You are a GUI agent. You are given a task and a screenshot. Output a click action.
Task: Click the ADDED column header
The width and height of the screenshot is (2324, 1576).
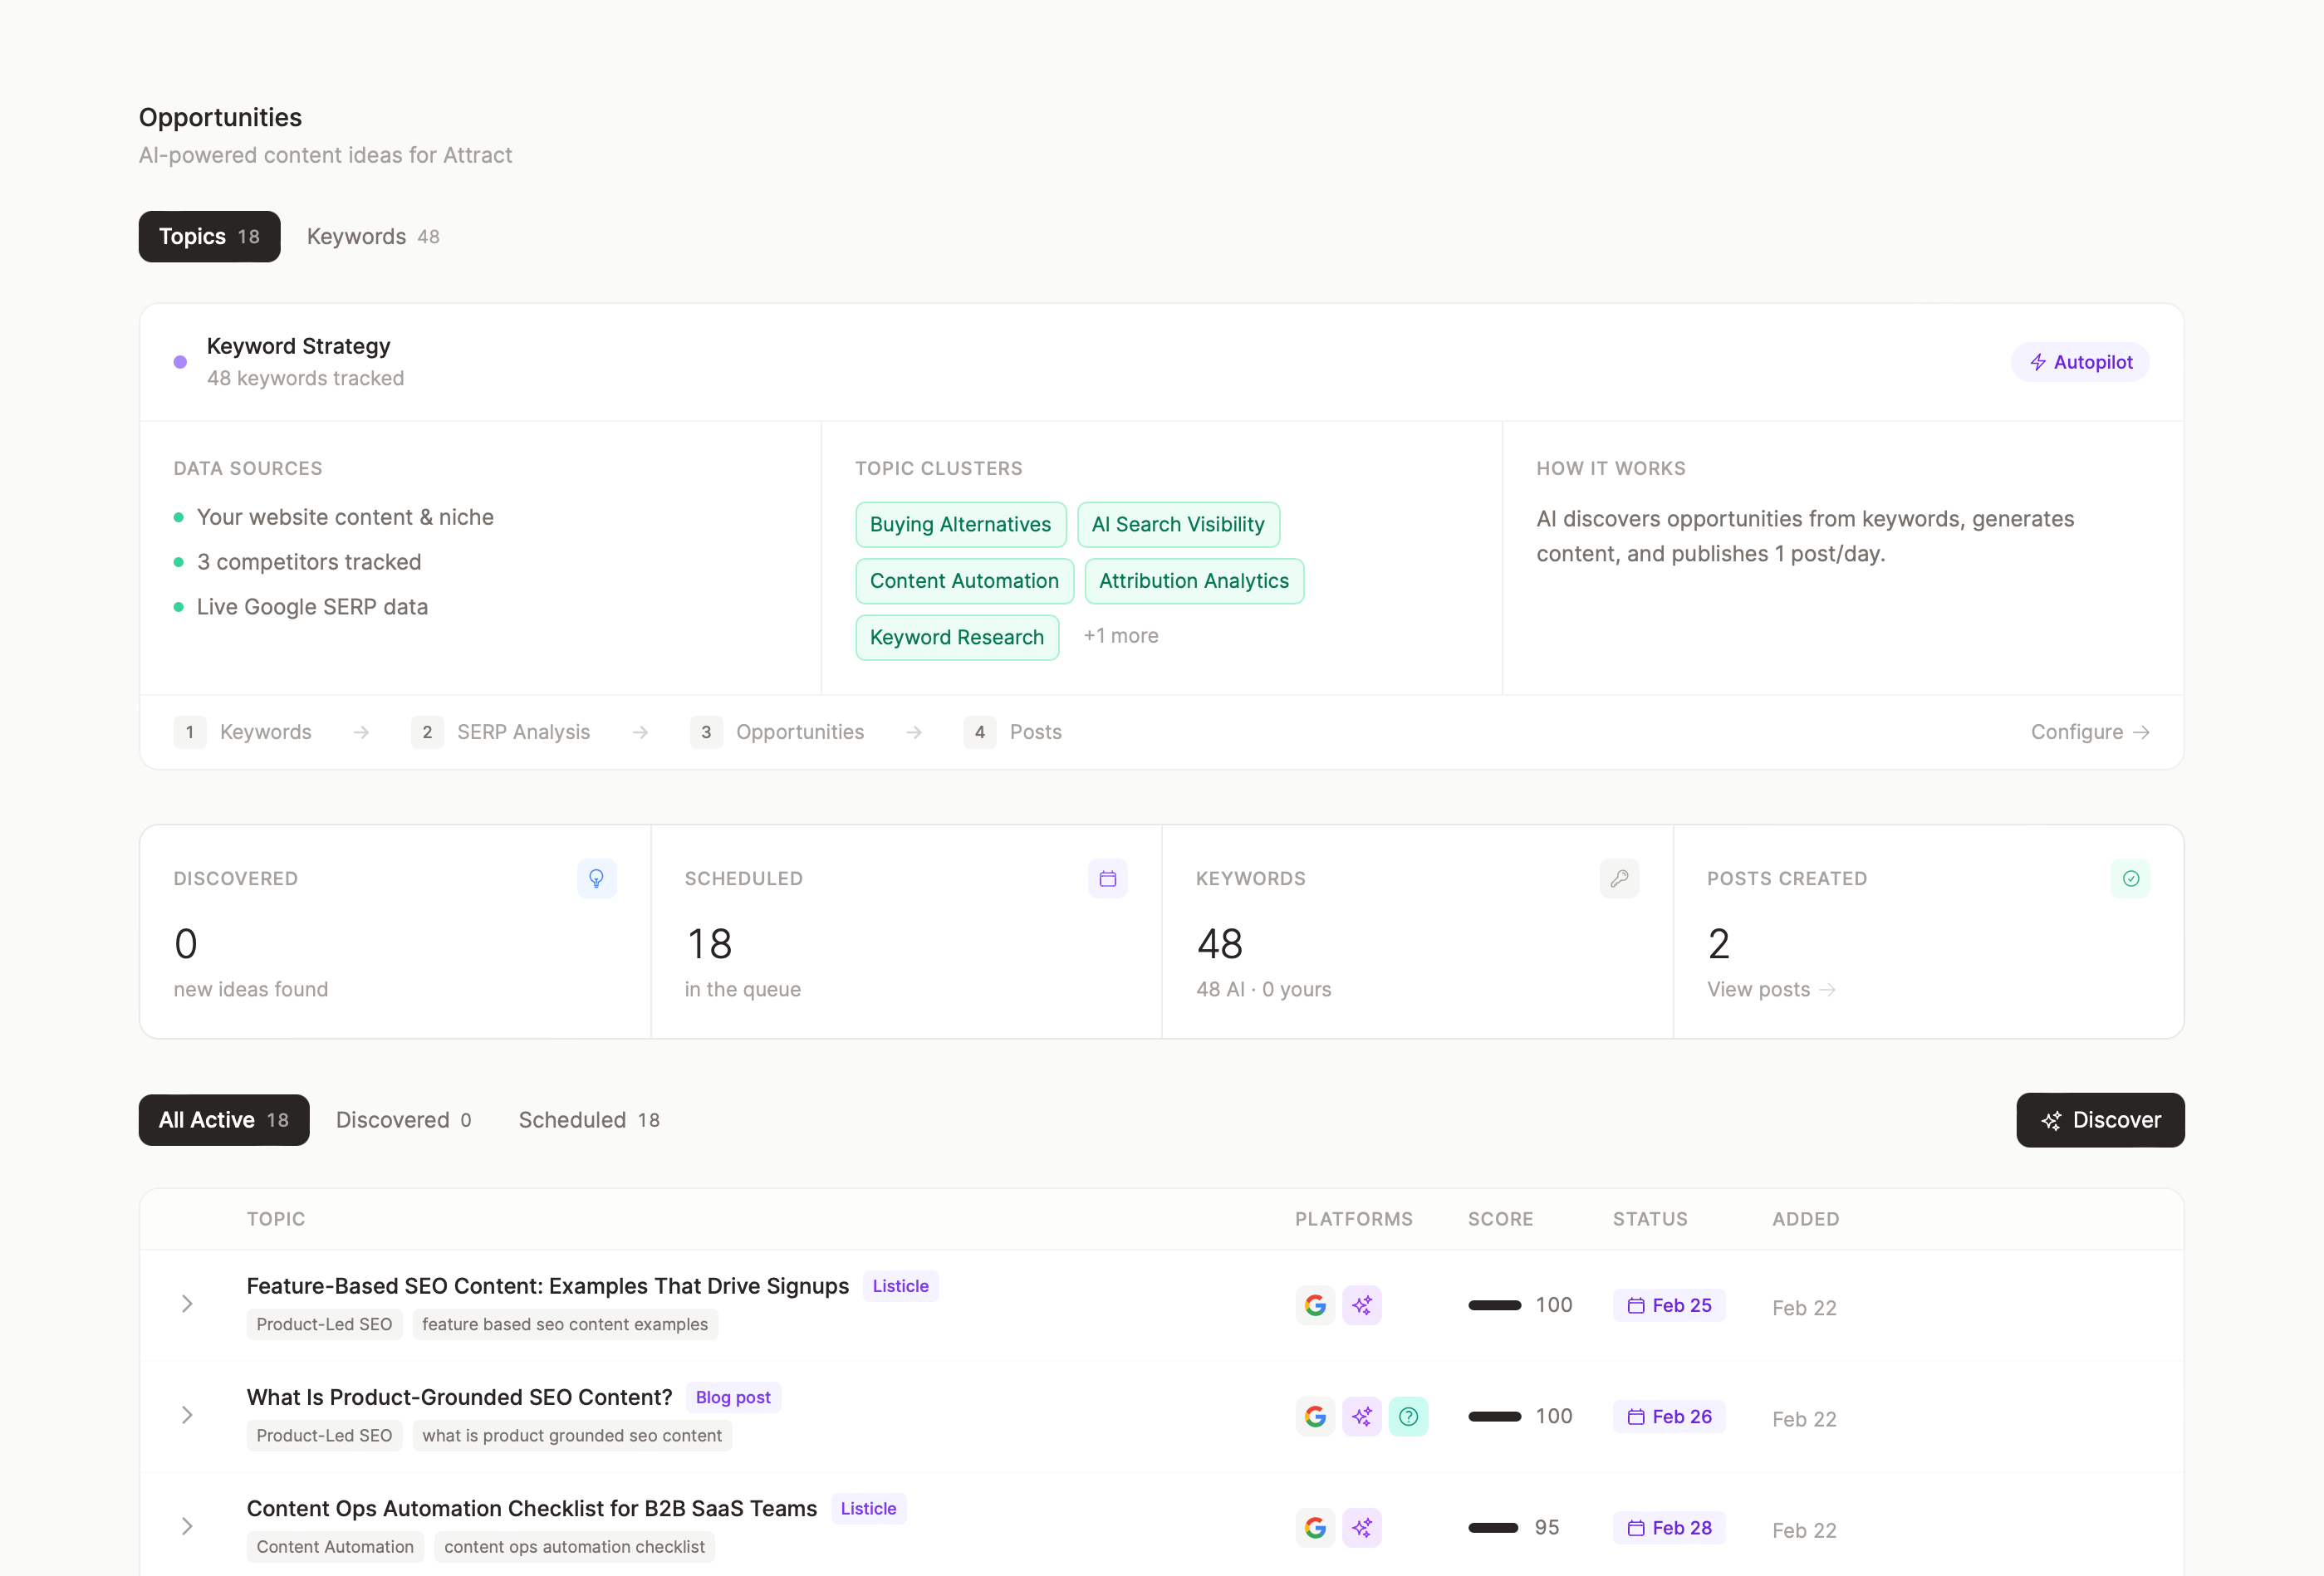1806,1219
